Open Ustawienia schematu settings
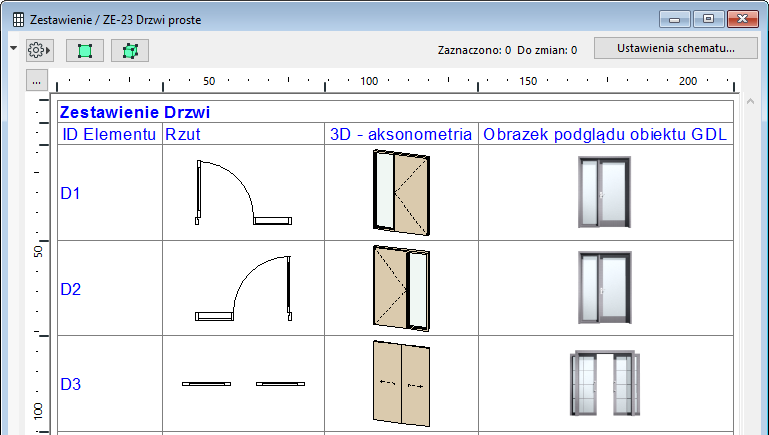 [676, 48]
